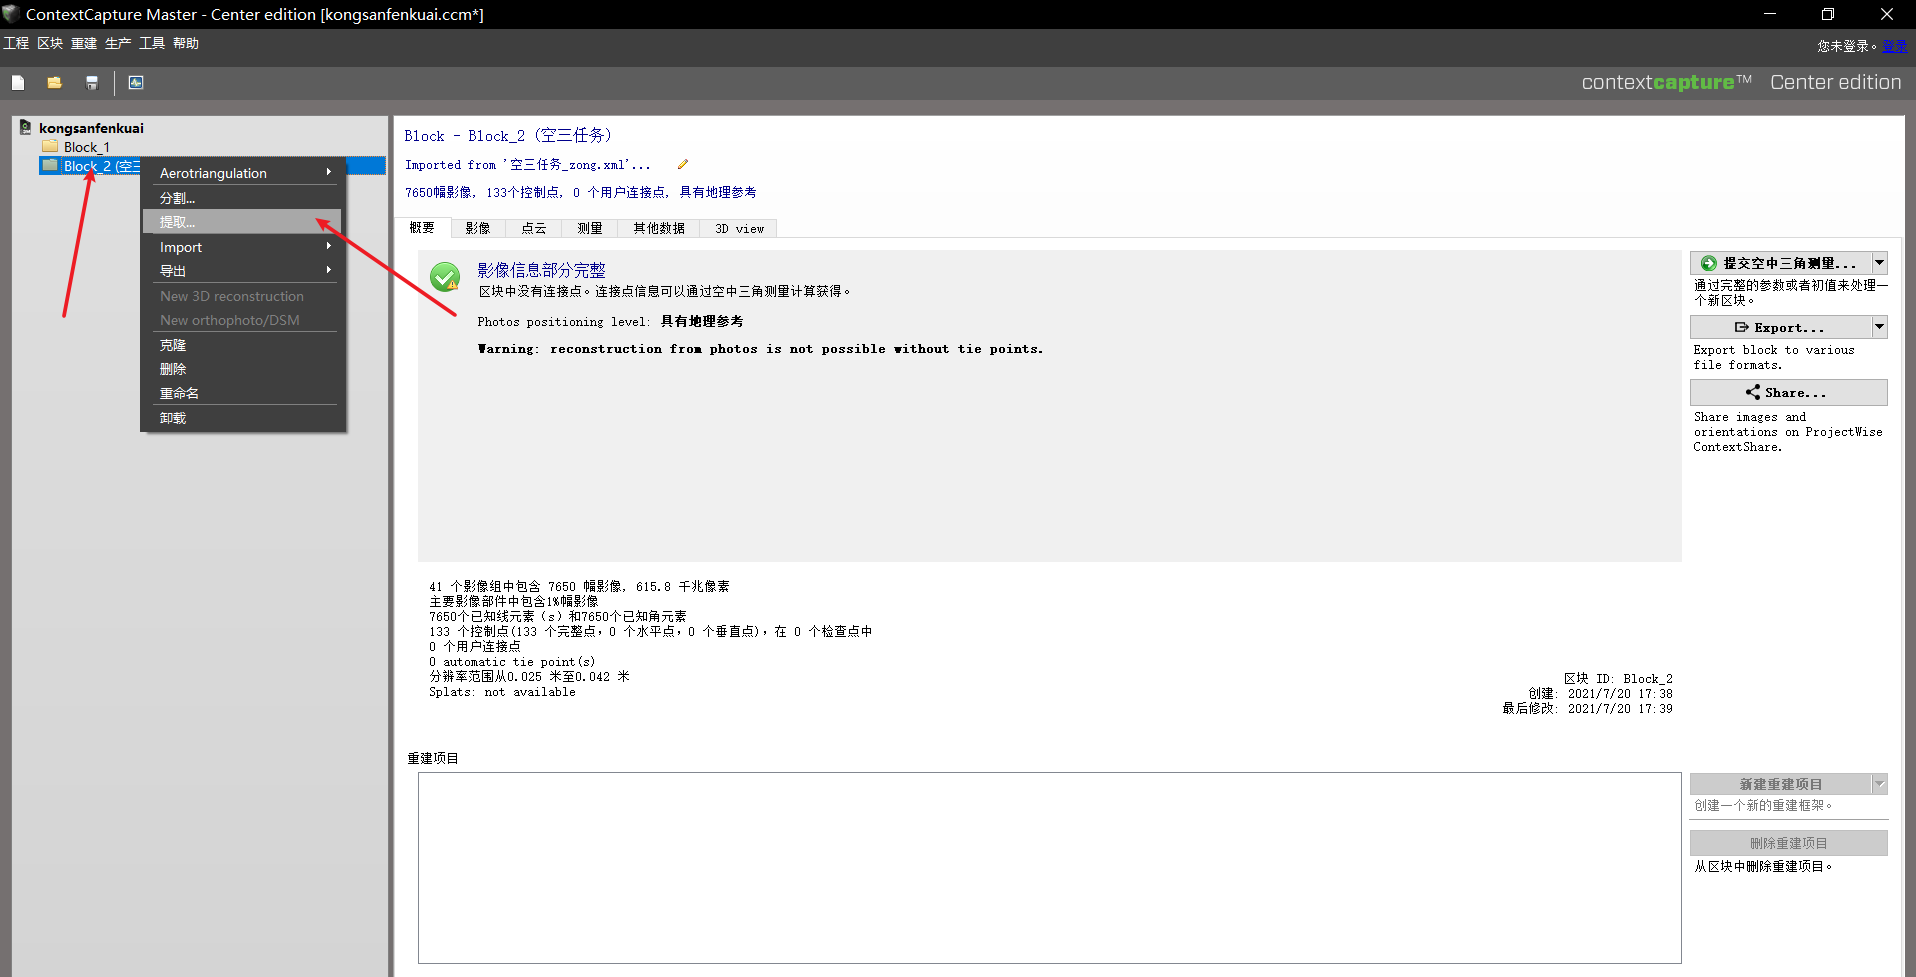The image size is (1916, 977).
Task: Click the 登录 link at top right
Action: [1894, 46]
